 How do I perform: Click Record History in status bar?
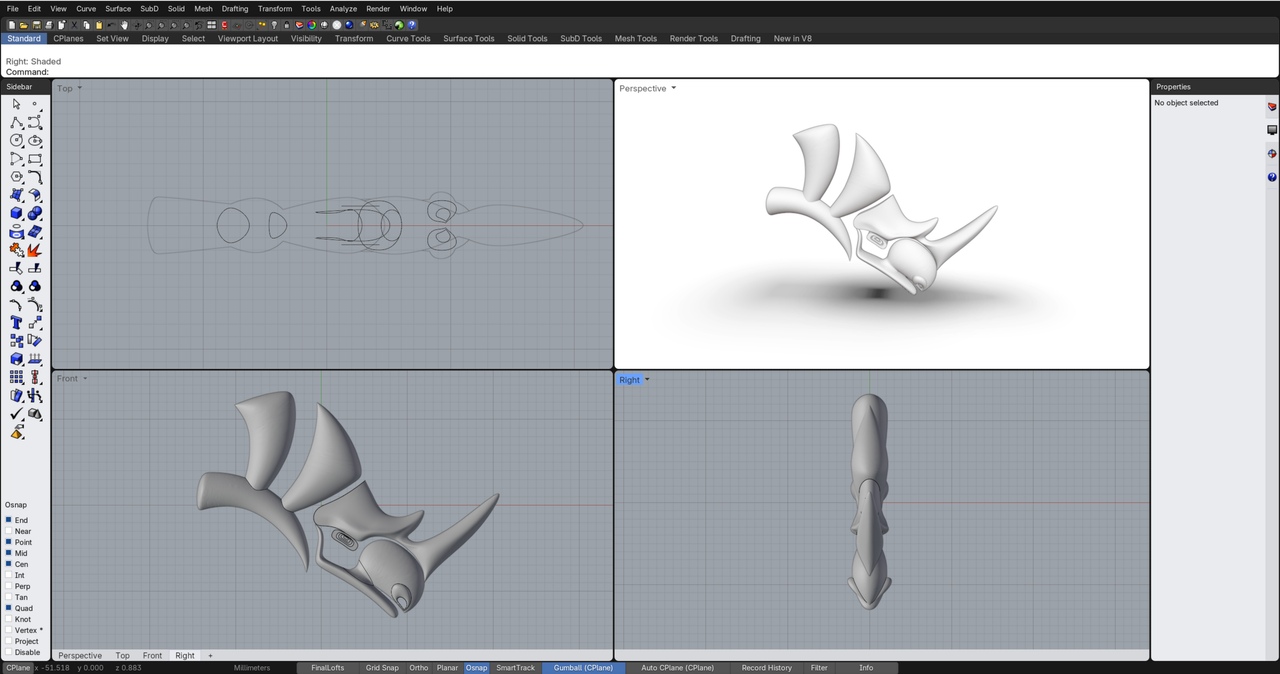(x=767, y=668)
